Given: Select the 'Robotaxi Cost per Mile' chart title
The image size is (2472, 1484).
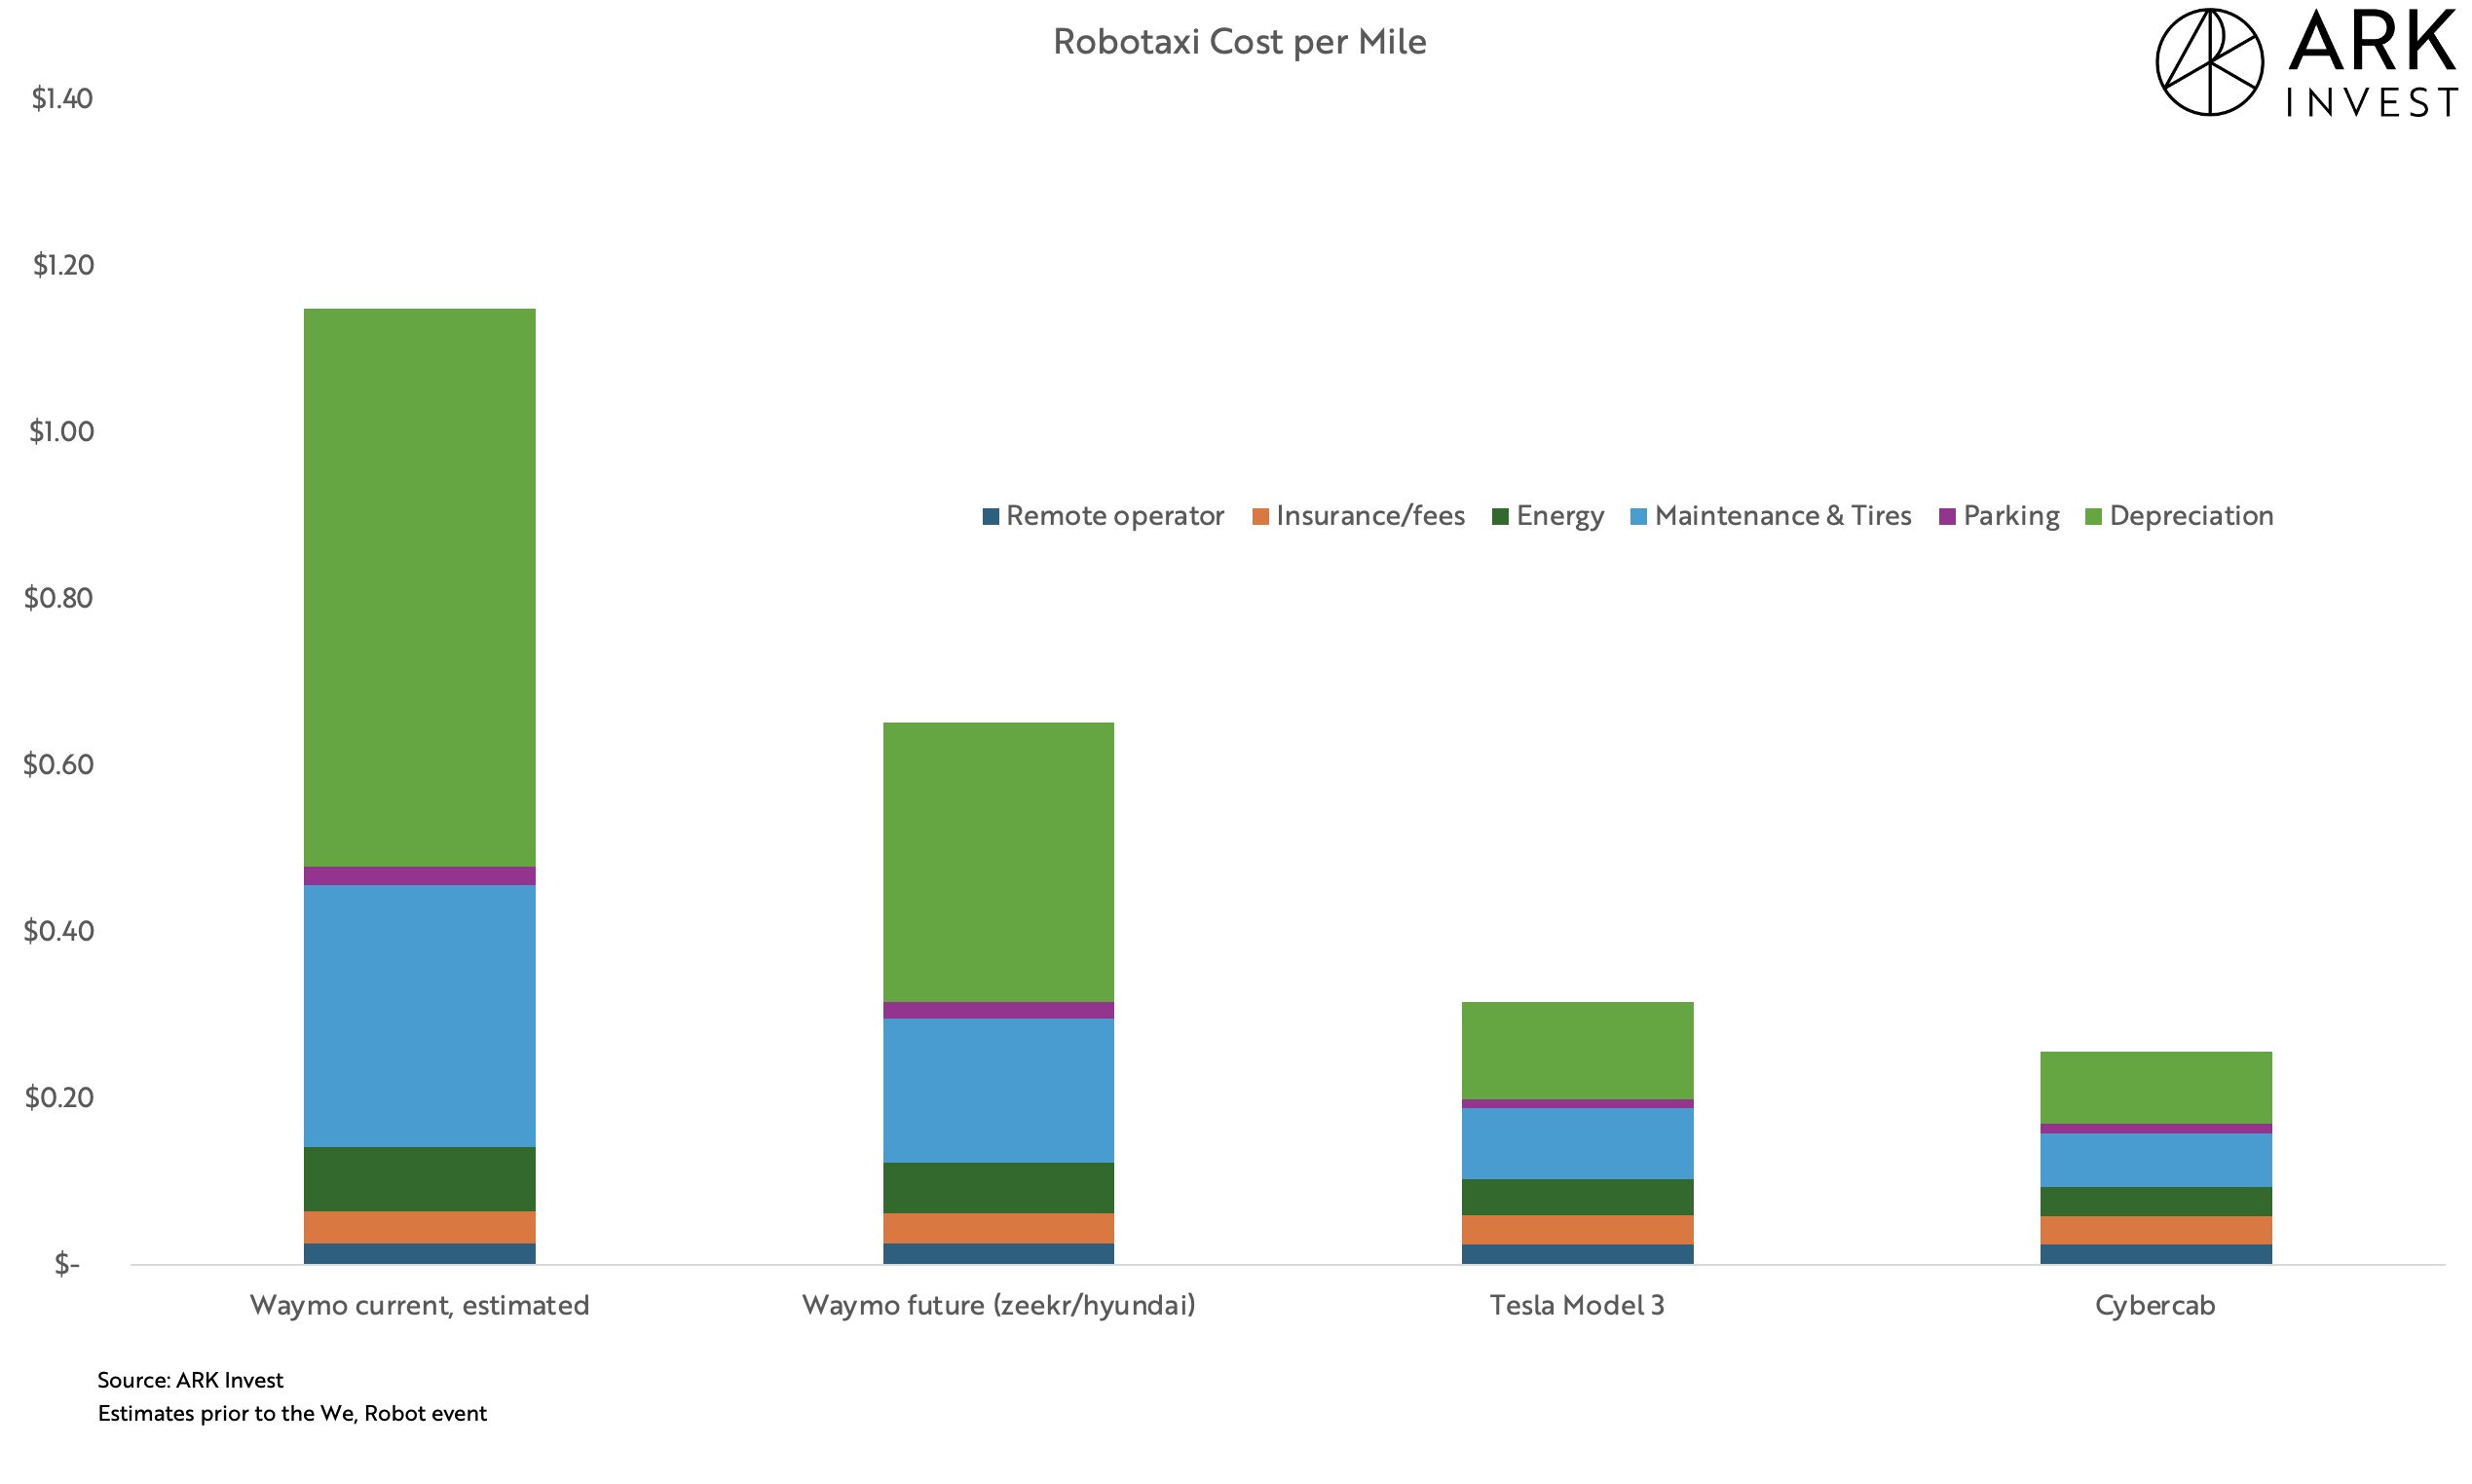Looking at the screenshot, I should (1239, 42).
